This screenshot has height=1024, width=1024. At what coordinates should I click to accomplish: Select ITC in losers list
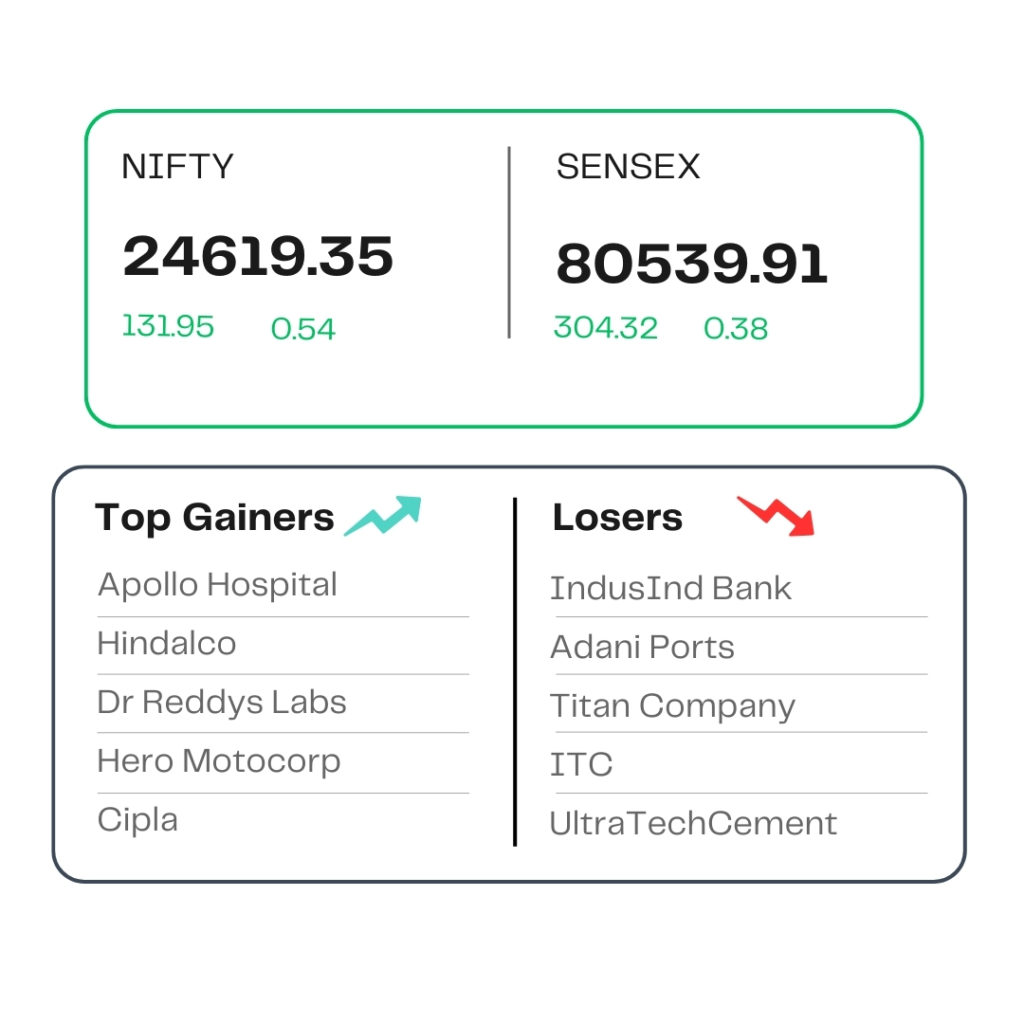pos(581,765)
